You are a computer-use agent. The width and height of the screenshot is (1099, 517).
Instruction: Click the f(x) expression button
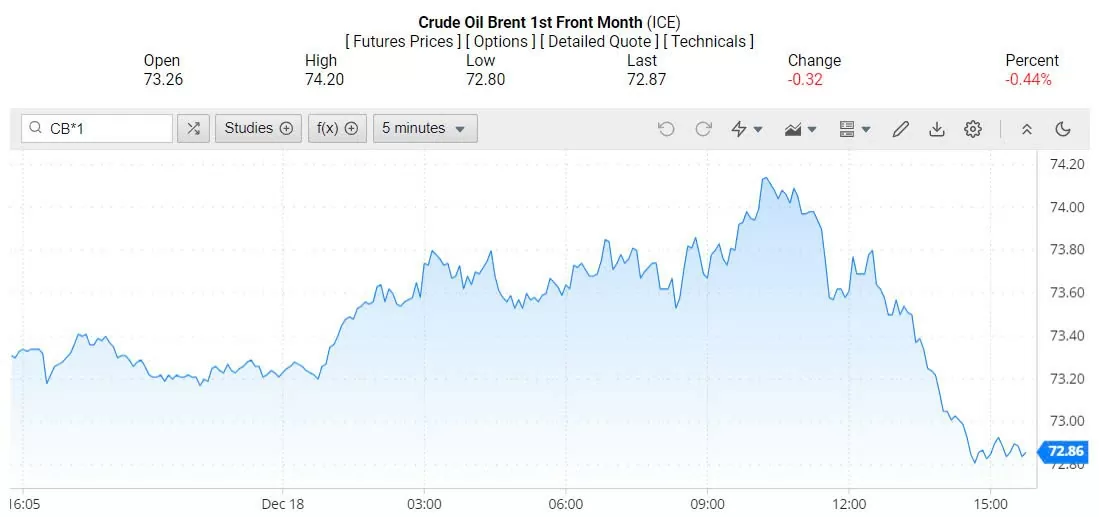tap(338, 128)
